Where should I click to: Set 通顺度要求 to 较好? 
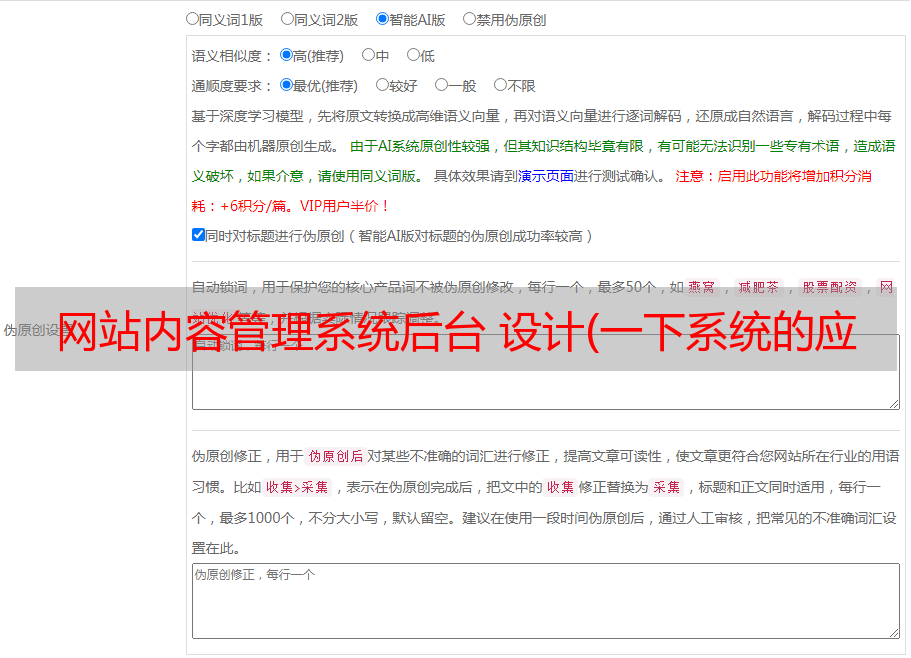click(382, 85)
